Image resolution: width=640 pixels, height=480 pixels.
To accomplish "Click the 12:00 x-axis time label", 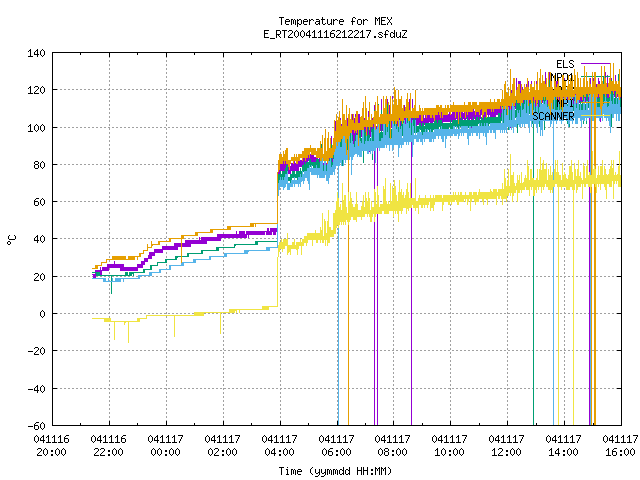I will pyautogui.click(x=506, y=452).
